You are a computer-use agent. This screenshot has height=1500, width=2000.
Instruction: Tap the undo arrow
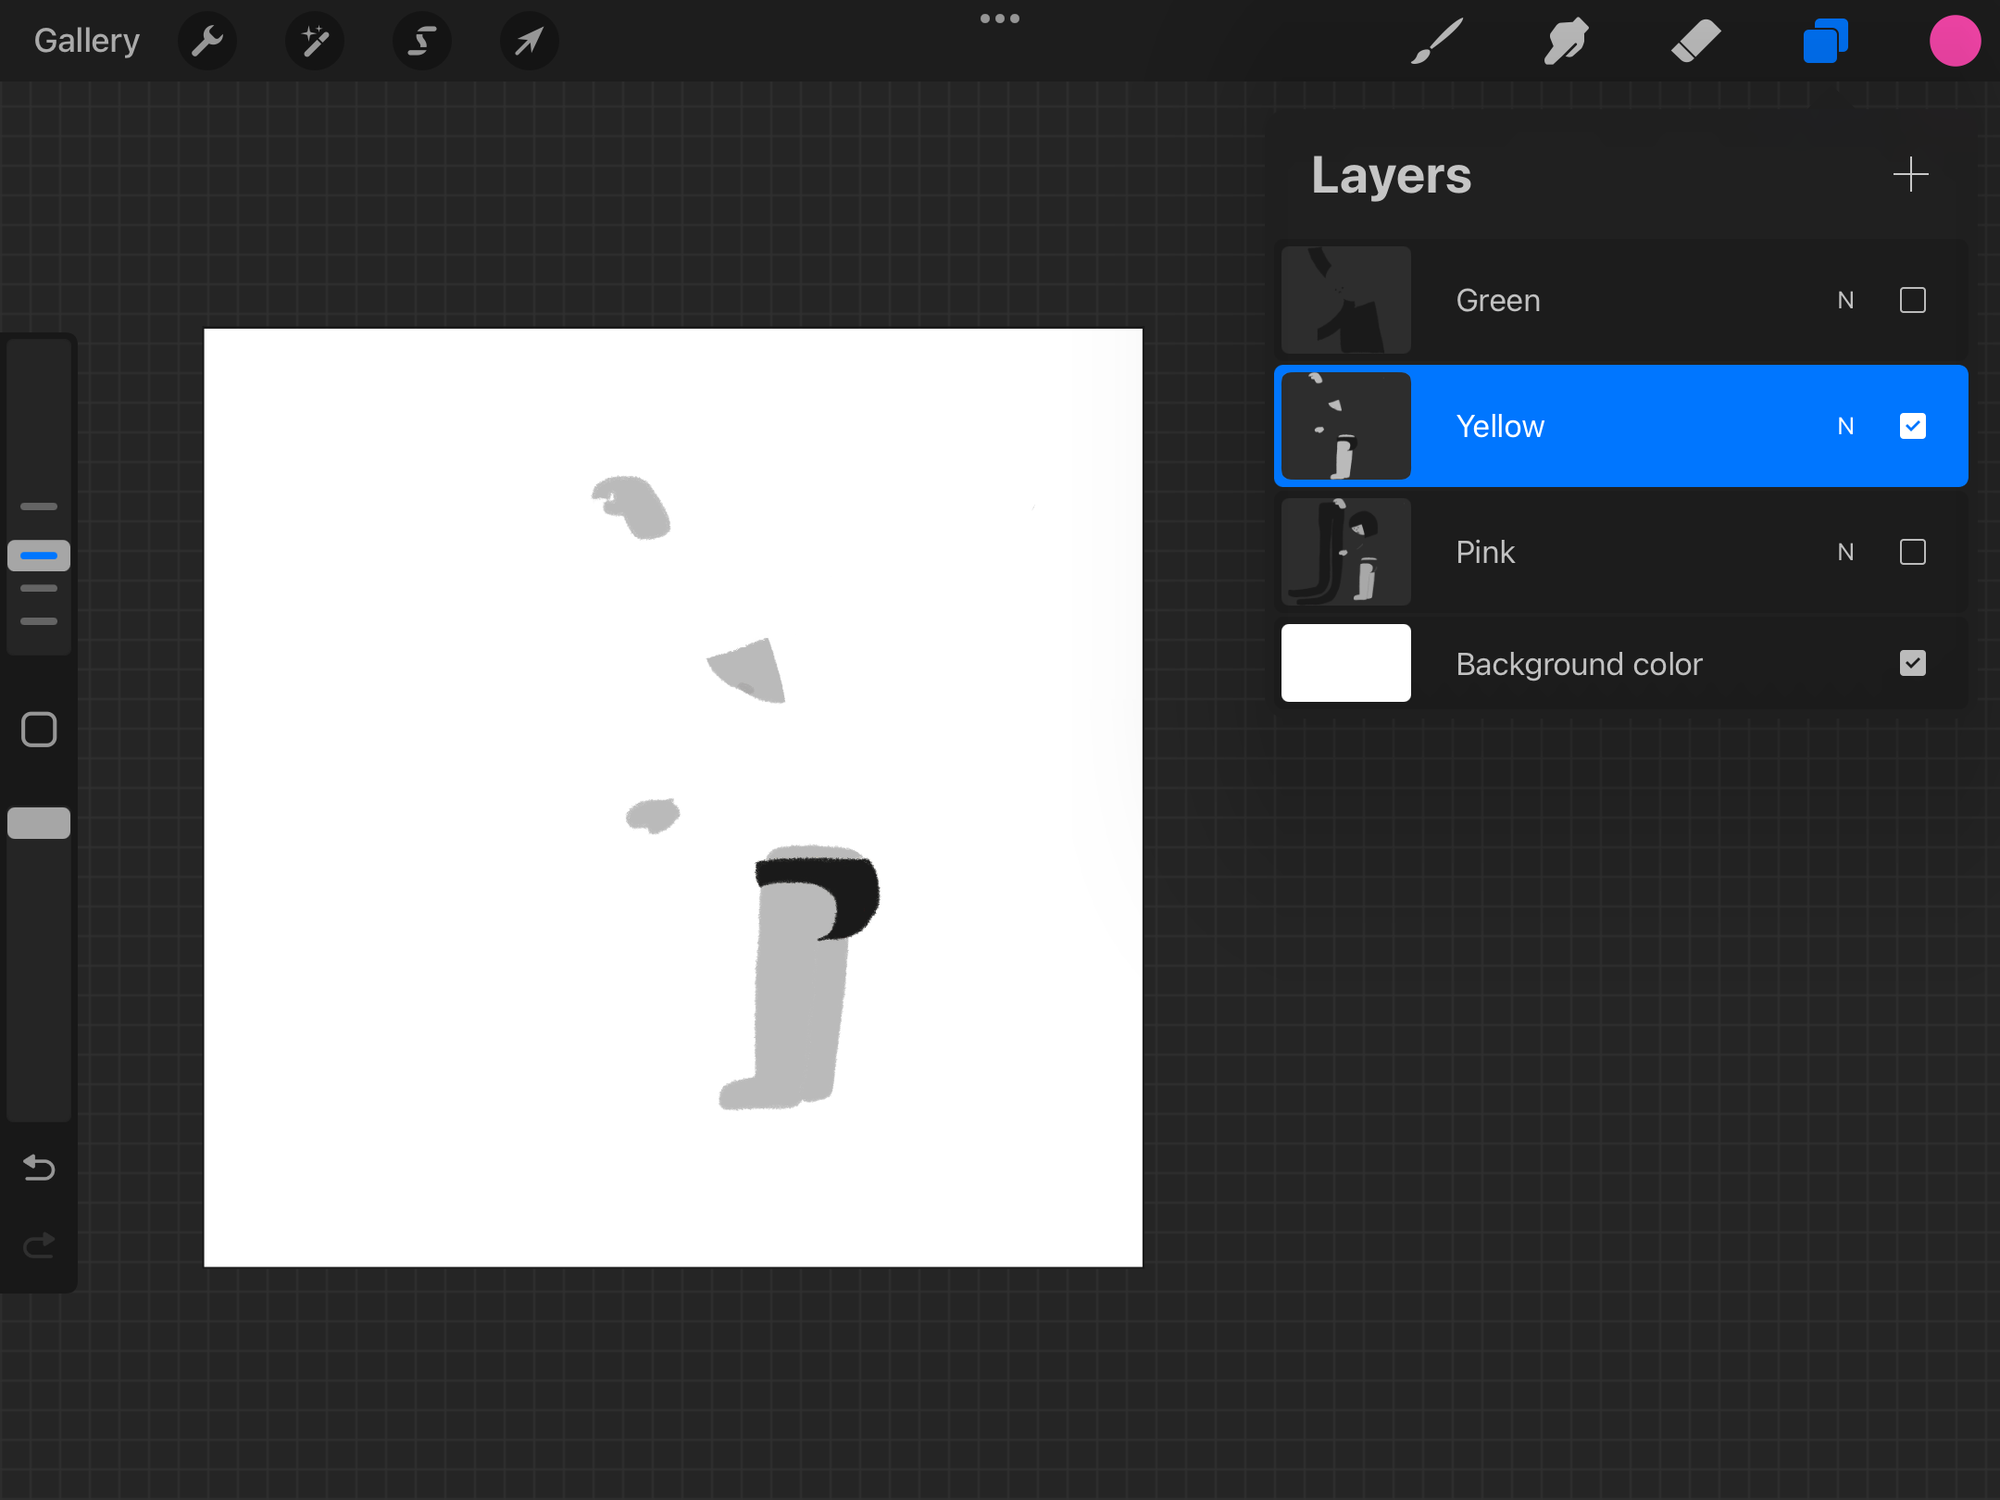[39, 1167]
